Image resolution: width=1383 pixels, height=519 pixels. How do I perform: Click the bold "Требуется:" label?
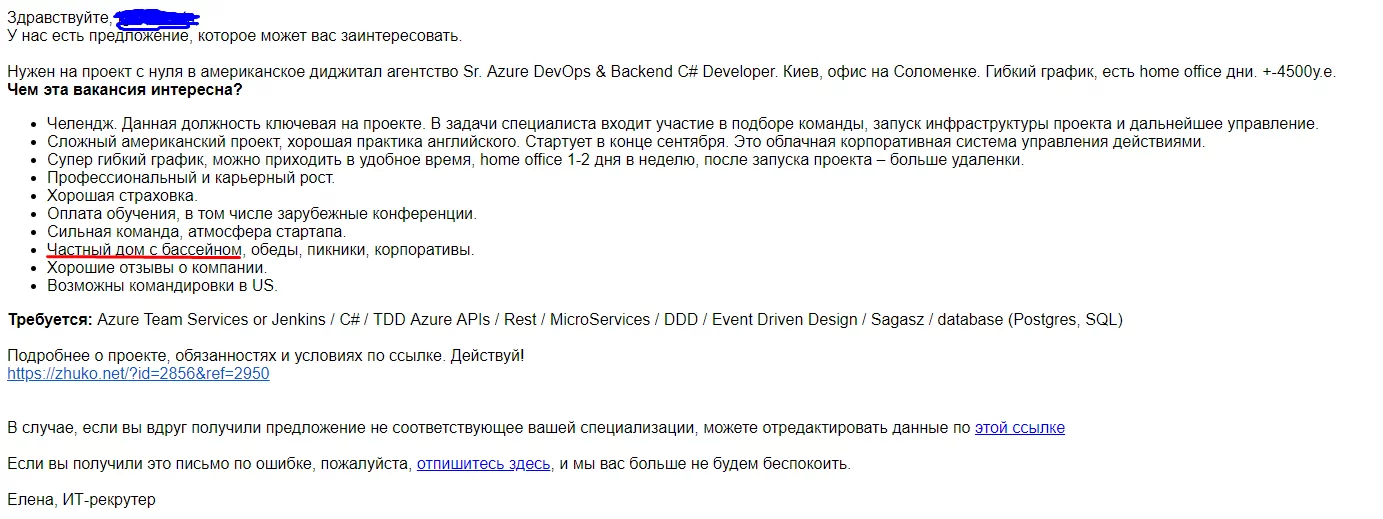(50, 320)
